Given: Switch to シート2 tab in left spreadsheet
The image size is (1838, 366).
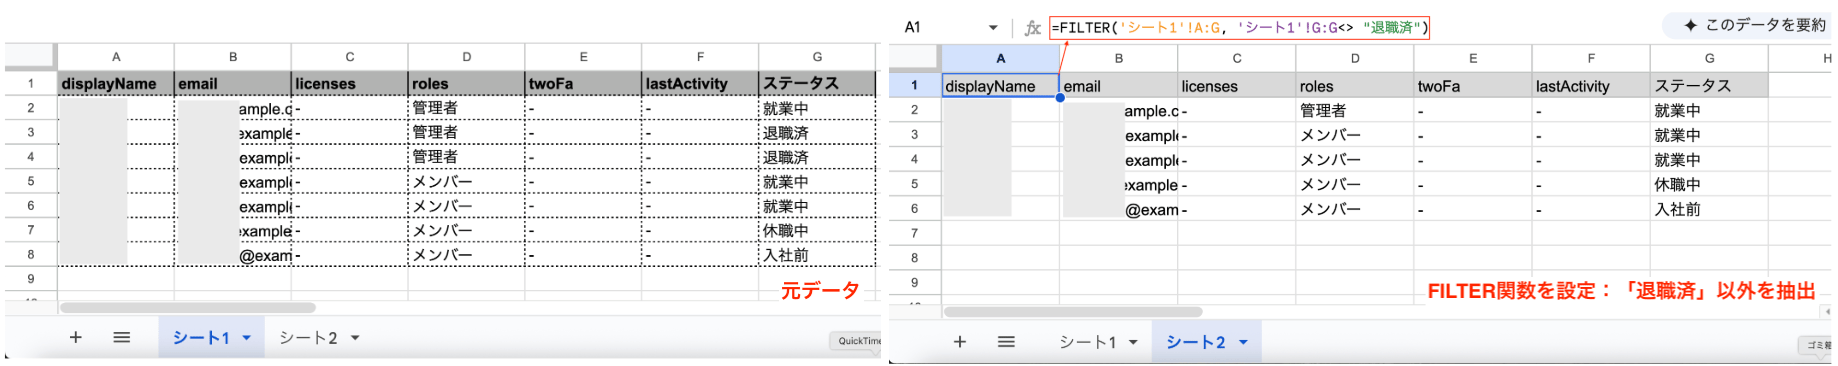Looking at the screenshot, I should (308, 338).
